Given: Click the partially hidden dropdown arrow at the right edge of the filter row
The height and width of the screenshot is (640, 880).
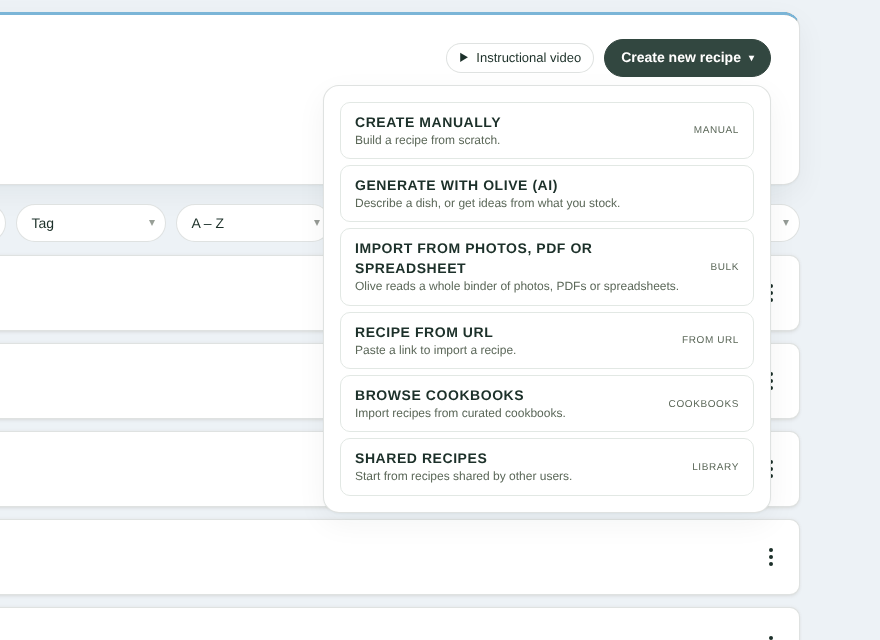Looking at the screenshot, I should tap(786, 223).
